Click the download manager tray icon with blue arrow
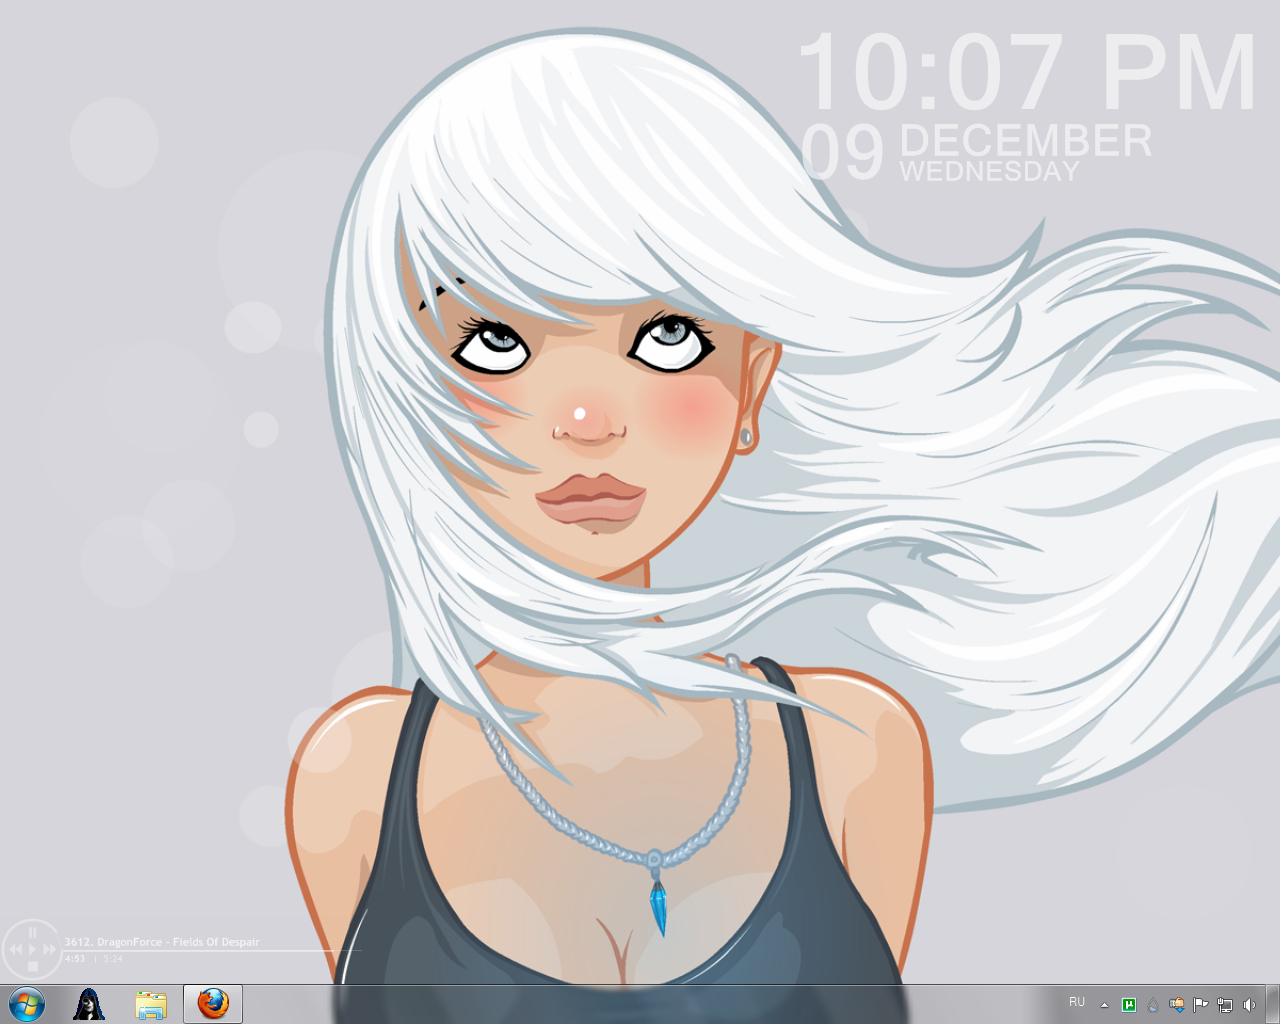1280x1024 pixels. (1177, 1005)
